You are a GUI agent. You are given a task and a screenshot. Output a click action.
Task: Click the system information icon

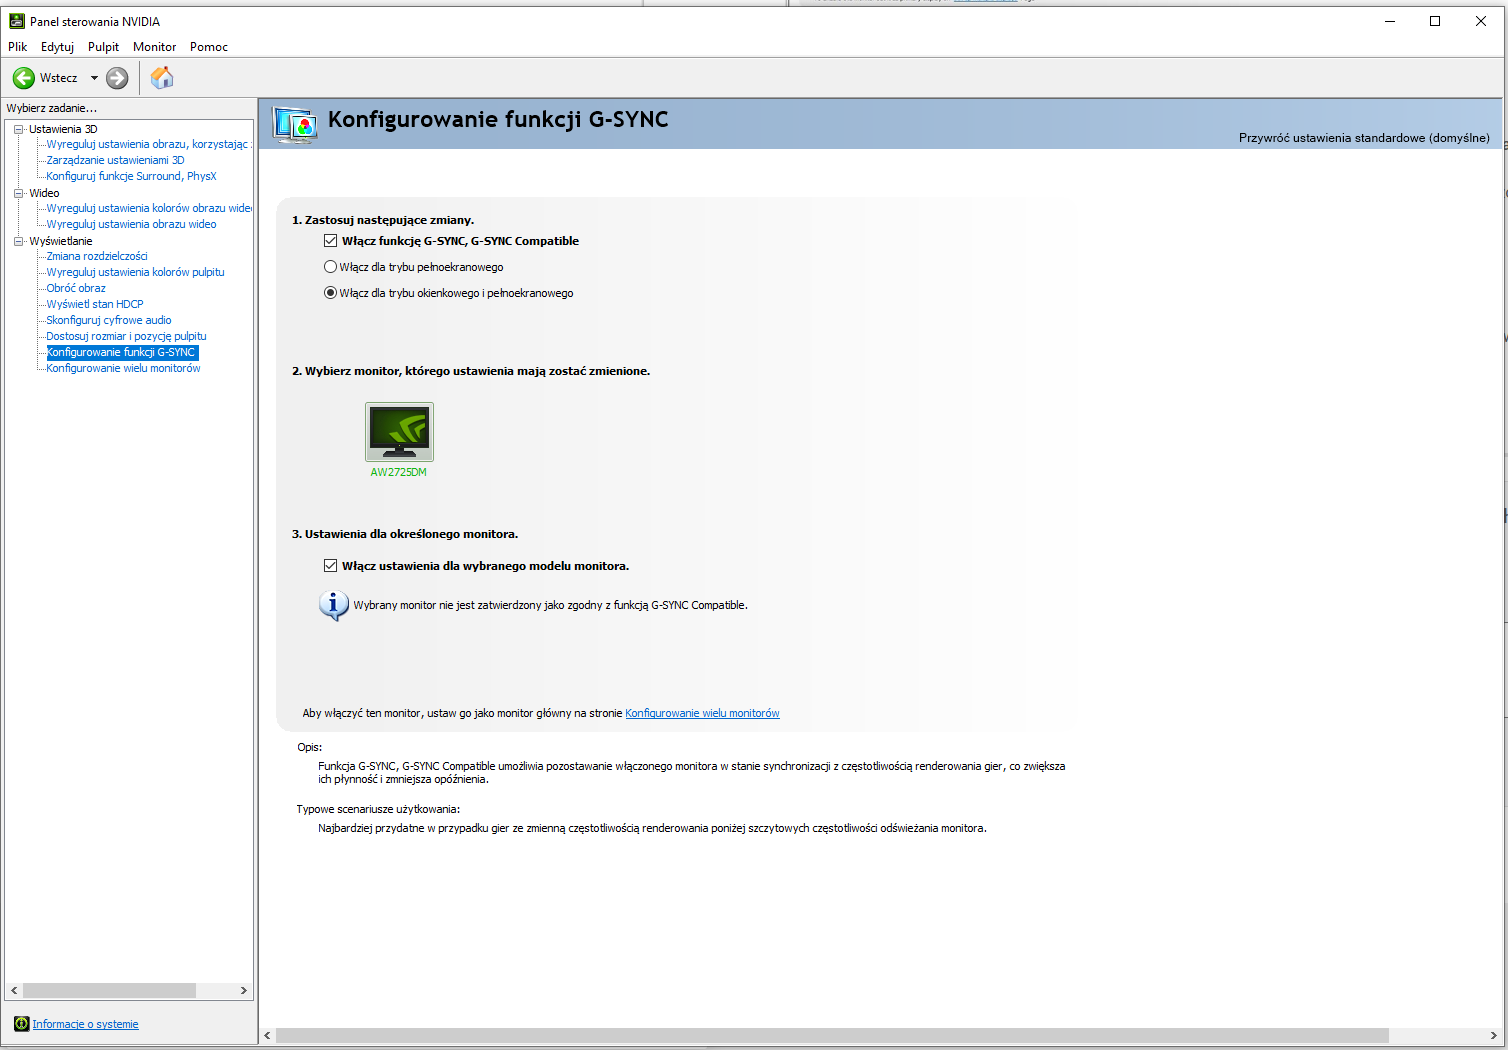22,1024
